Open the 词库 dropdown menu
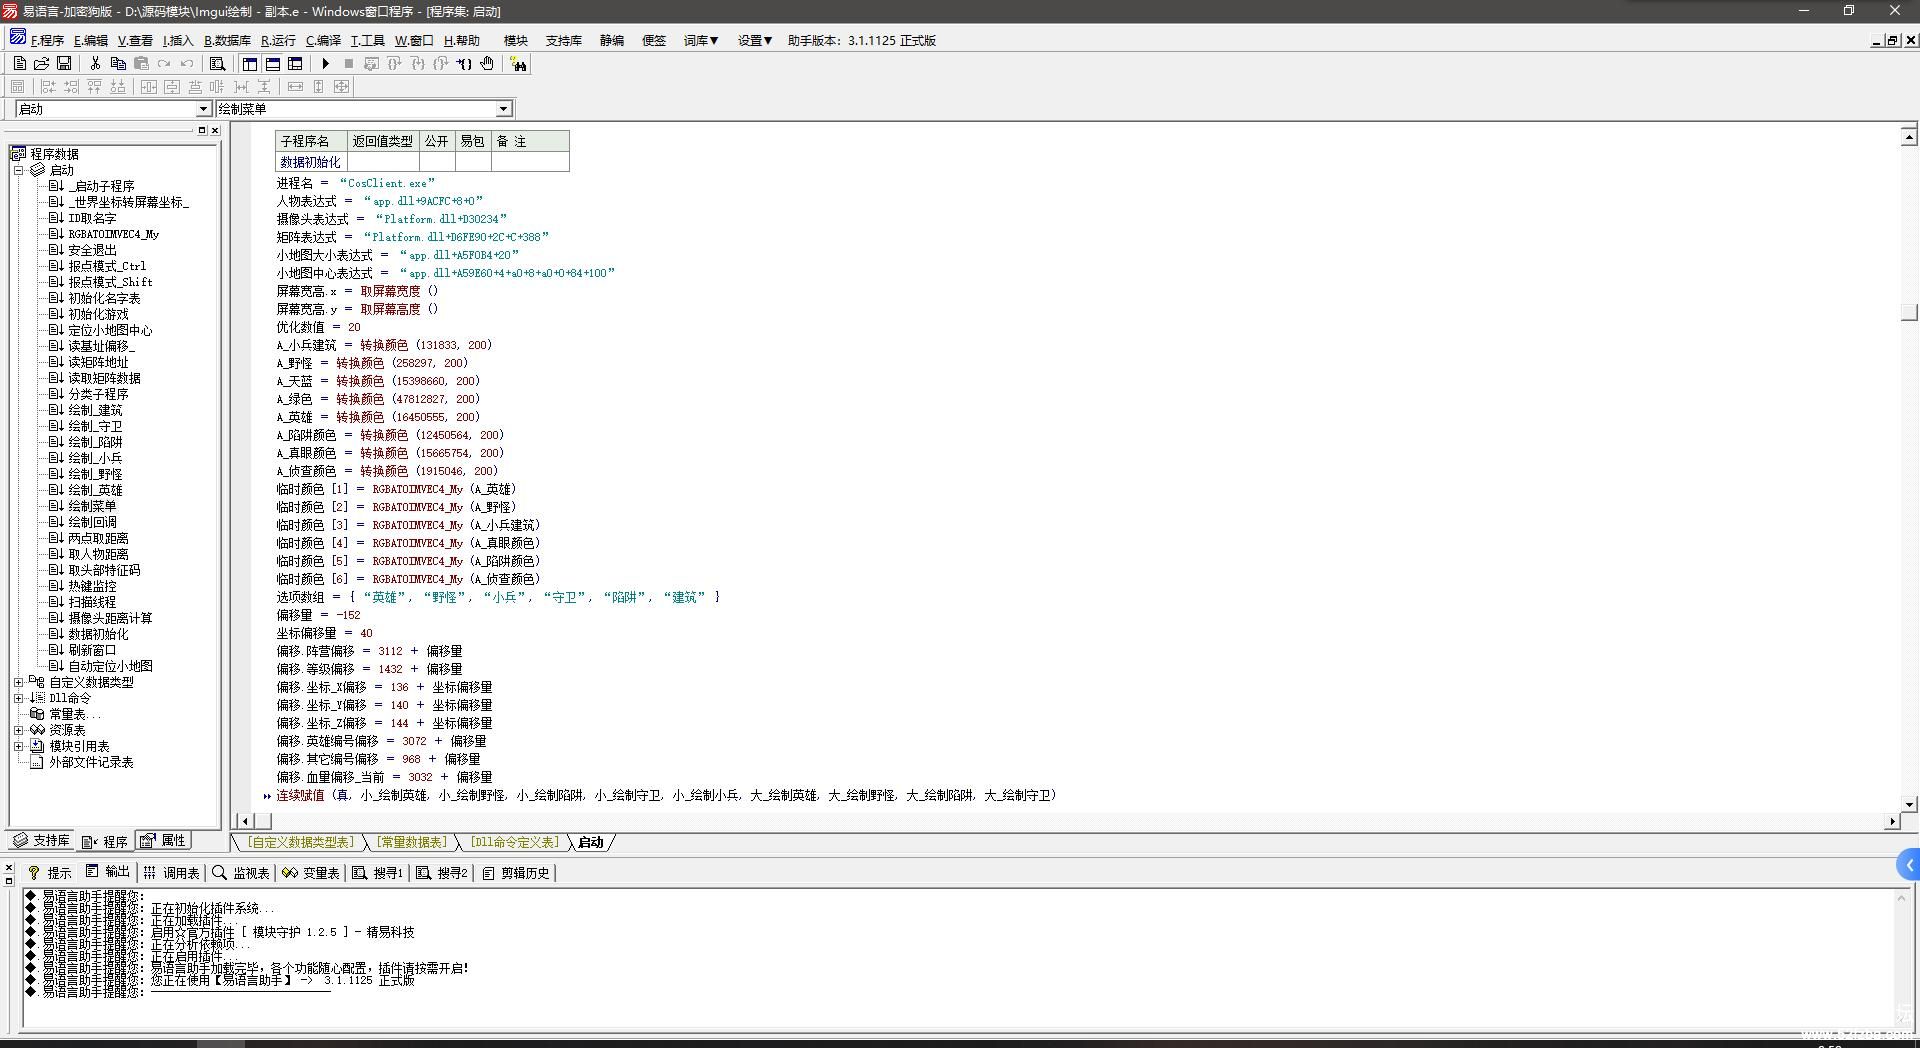Viewport: 1920px width, 1048px height. pos(701,41)
